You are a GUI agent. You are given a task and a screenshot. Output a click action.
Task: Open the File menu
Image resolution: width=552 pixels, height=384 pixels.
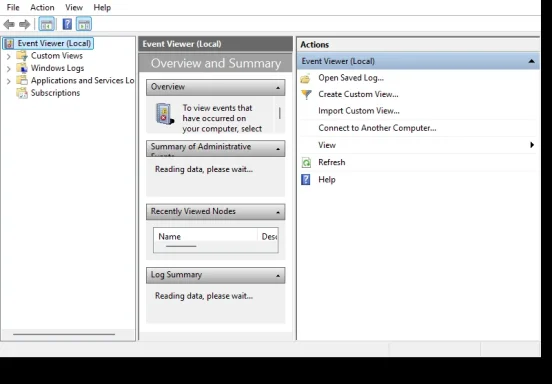[x=13, y=7]
